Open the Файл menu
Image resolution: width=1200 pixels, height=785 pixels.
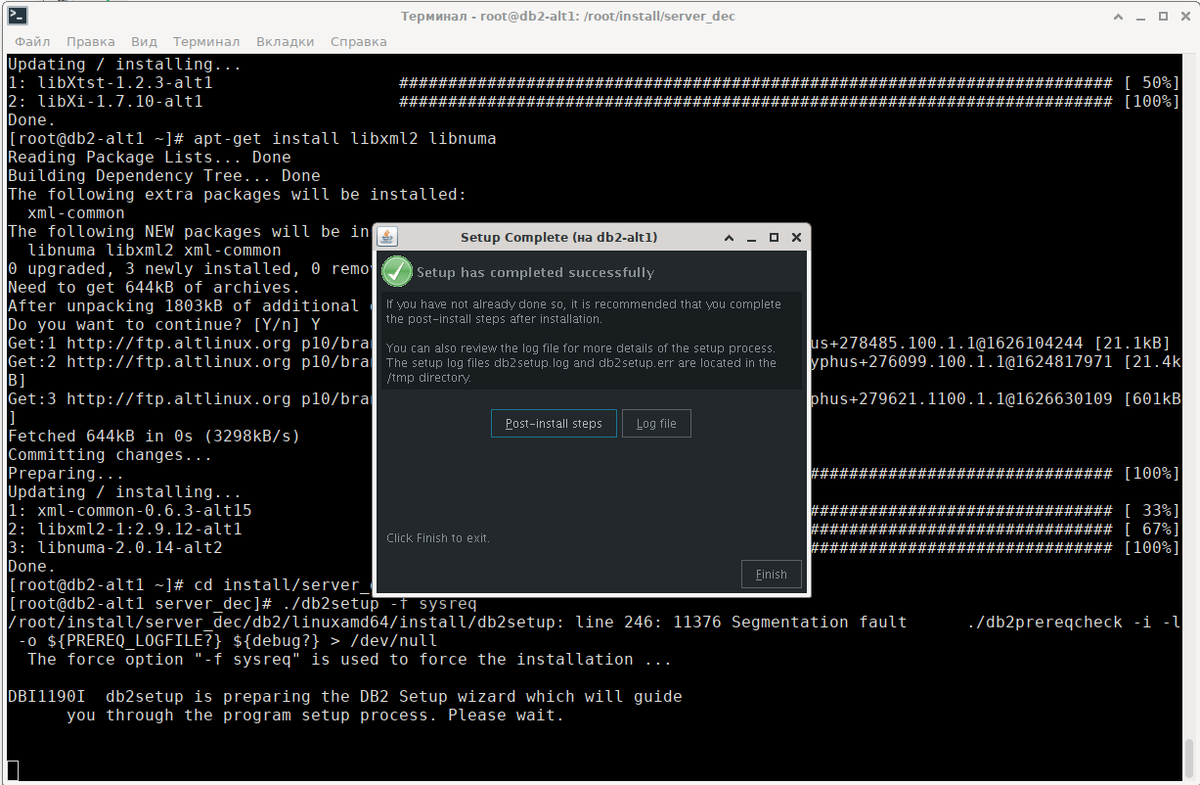tap(32, 41)
